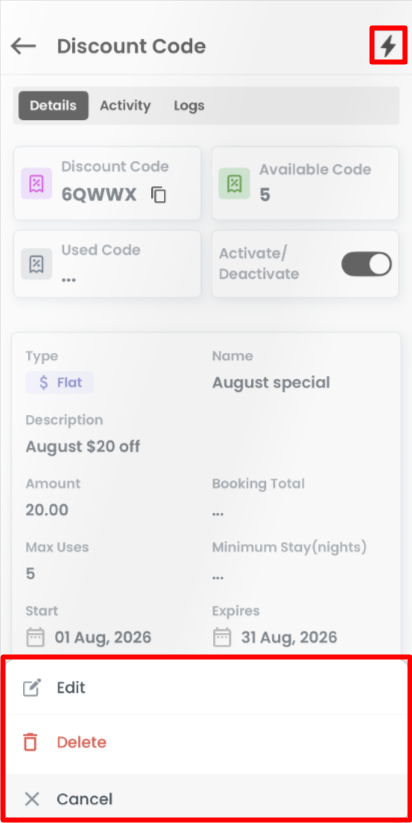Go back using the left arrow
The width and height of the screenshot is (412, 823).
tap(23, 46)
